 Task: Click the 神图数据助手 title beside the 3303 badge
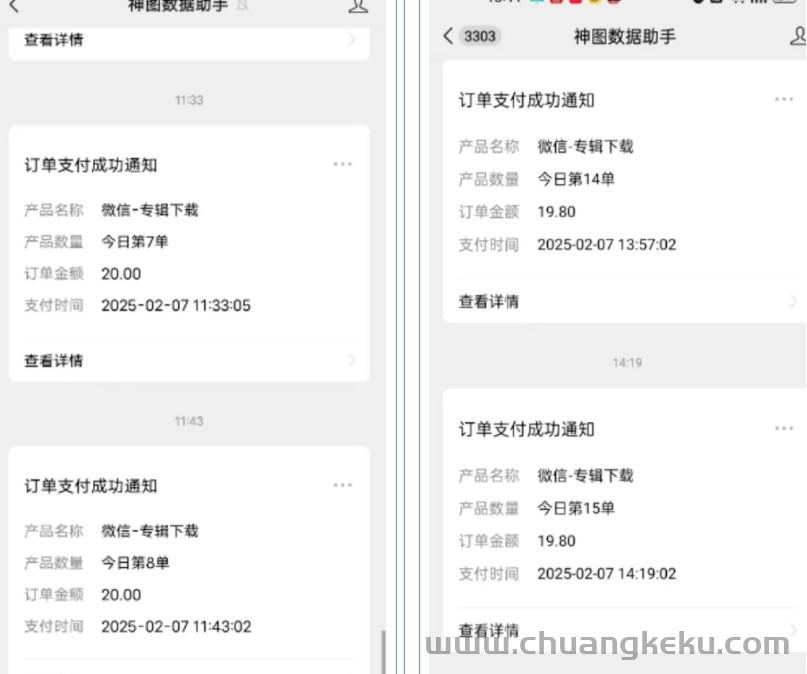point(624,37)
